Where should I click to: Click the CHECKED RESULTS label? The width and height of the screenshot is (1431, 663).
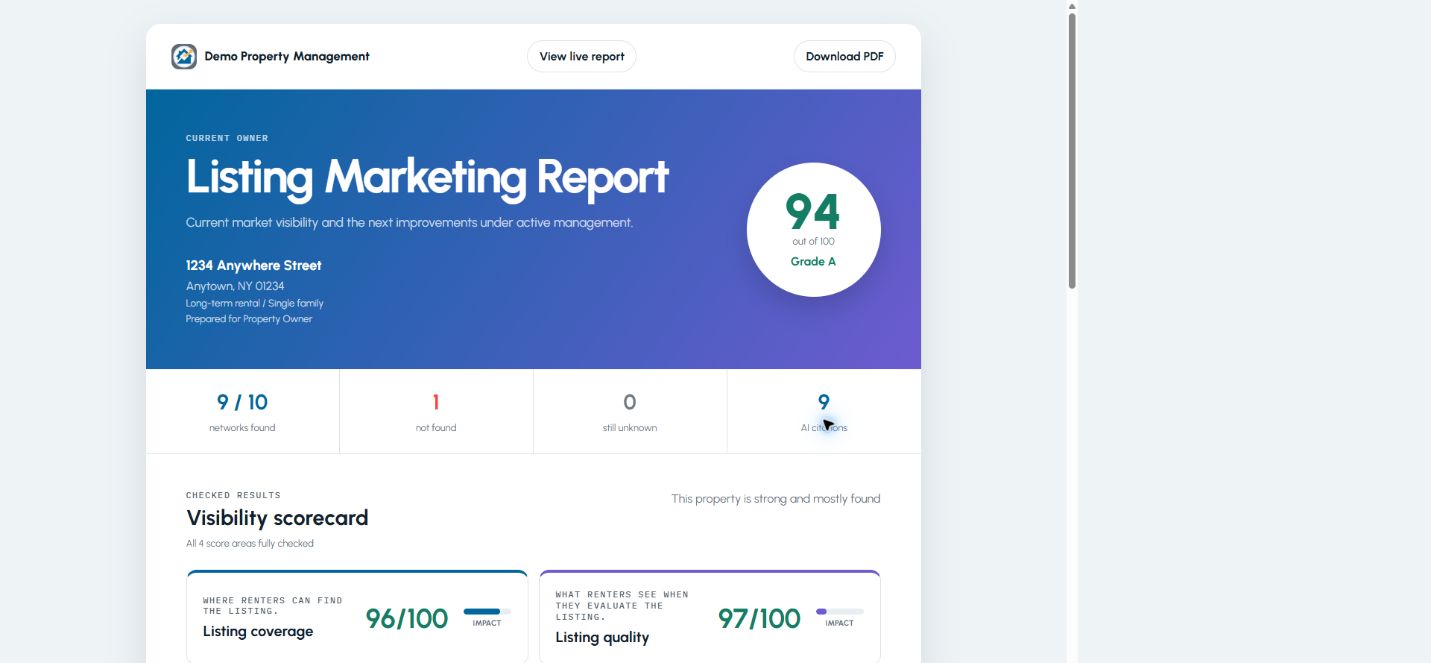[x=233, y=495]
